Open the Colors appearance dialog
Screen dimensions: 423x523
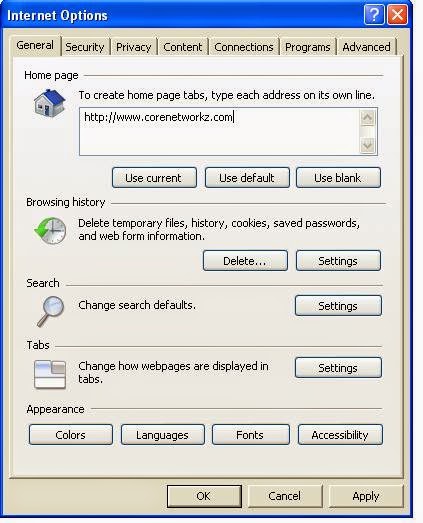click(x=71, y=435)
